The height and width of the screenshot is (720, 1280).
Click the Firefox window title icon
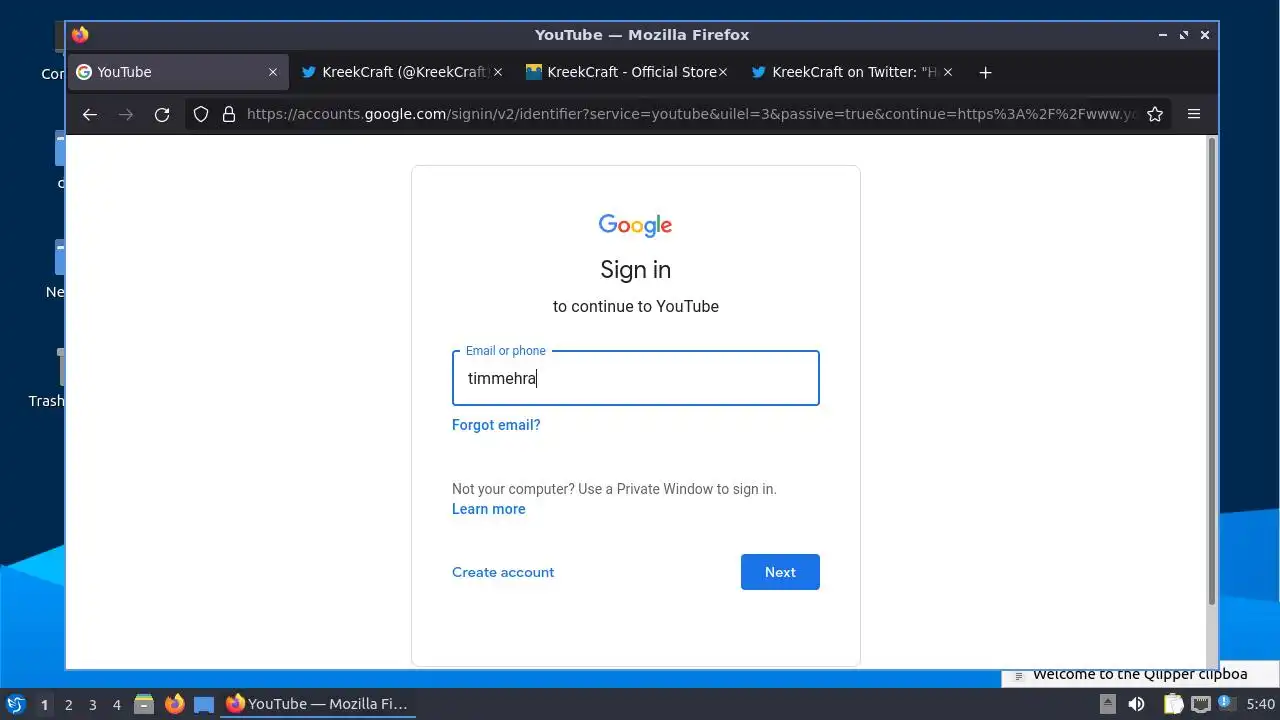(x=80, y=35)
